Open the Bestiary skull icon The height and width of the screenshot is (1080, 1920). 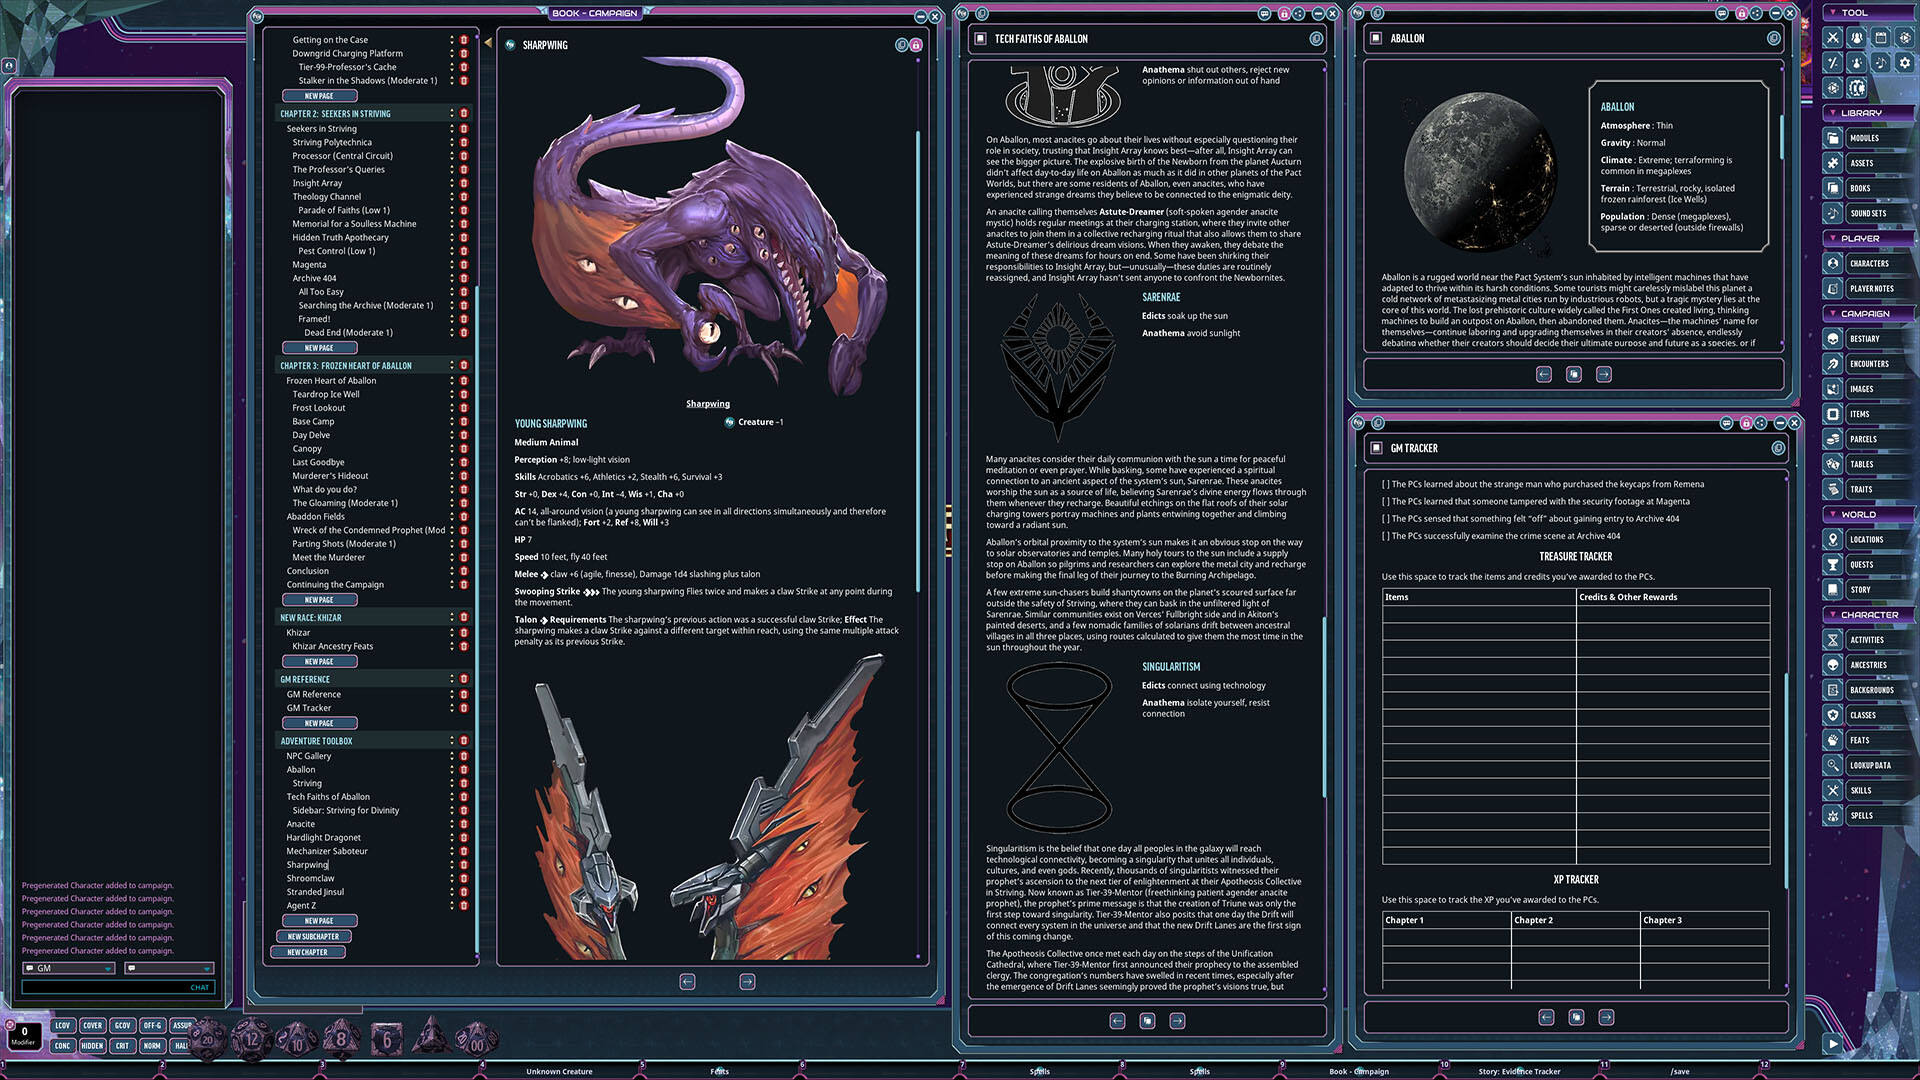(1833, 339)
